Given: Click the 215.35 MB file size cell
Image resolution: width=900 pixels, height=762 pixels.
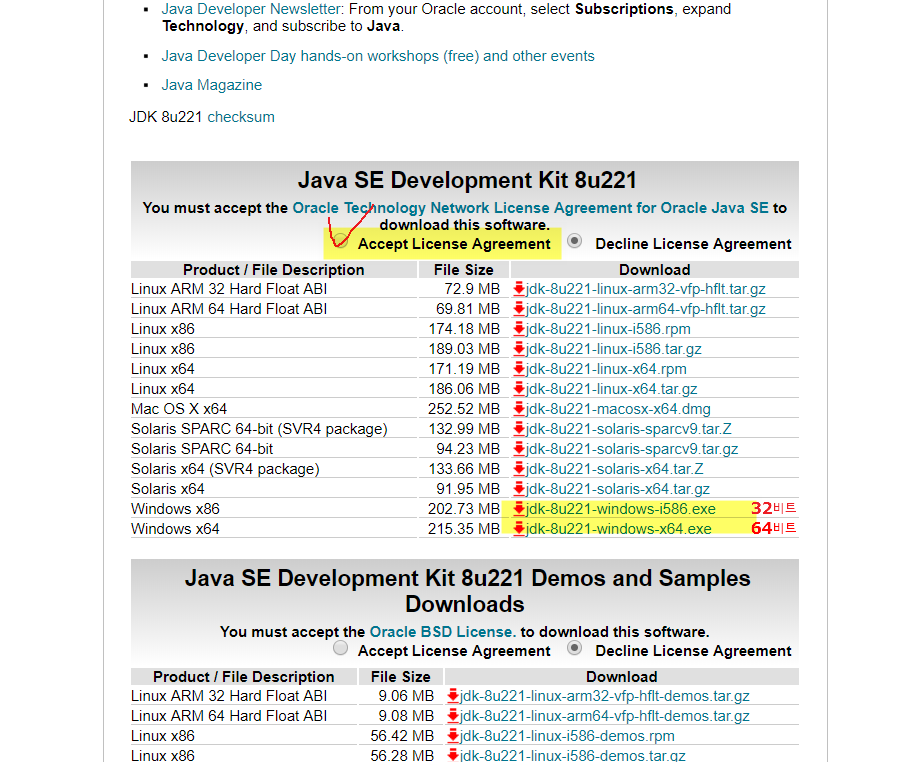Looking at the screenshot, I should [x=464, y=529].
